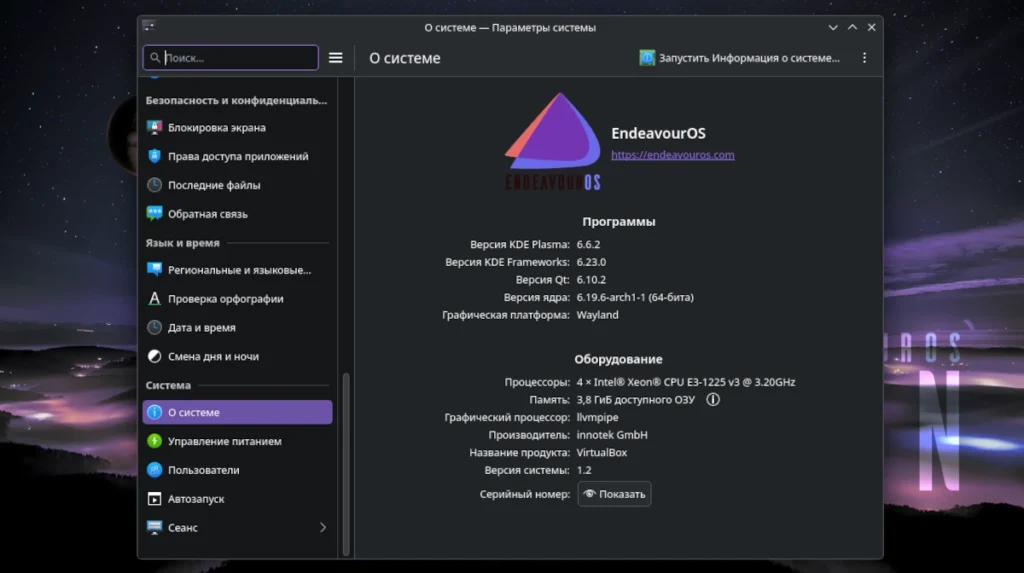Click the EndeavourOS logo image
Image resolution: width=1024 pixels, height=573 pixels.
click(x=552, y=141)
